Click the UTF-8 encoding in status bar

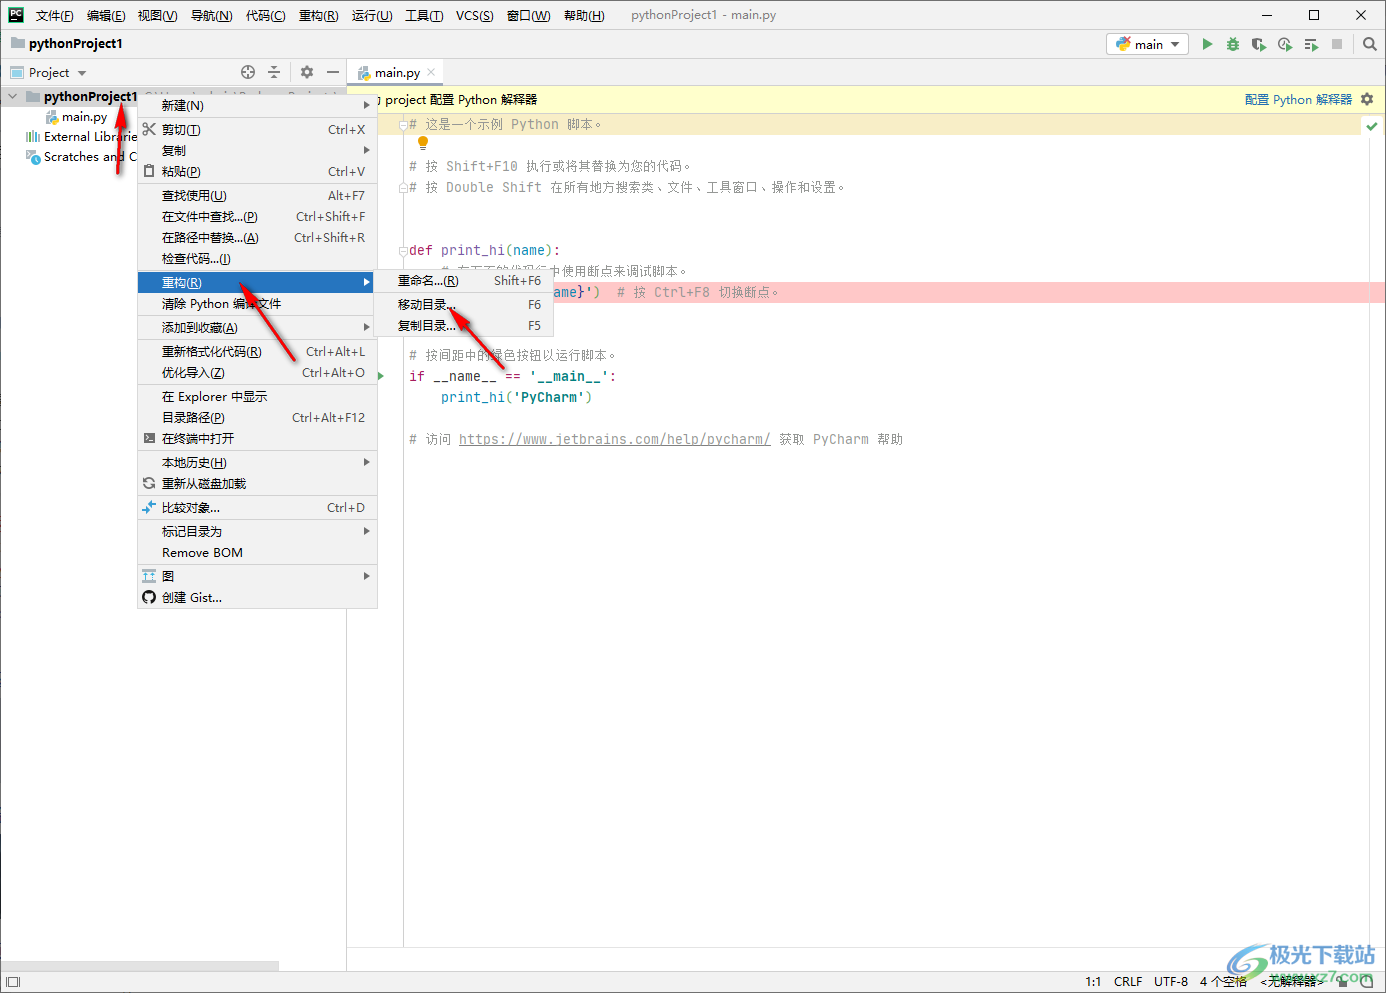click(1171, 981)
